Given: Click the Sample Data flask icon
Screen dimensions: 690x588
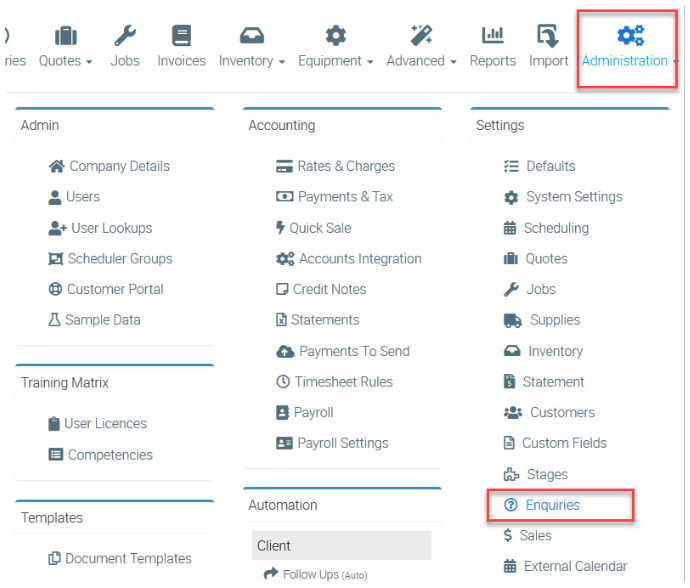Looking at the screenshot, I should point(56,321).
